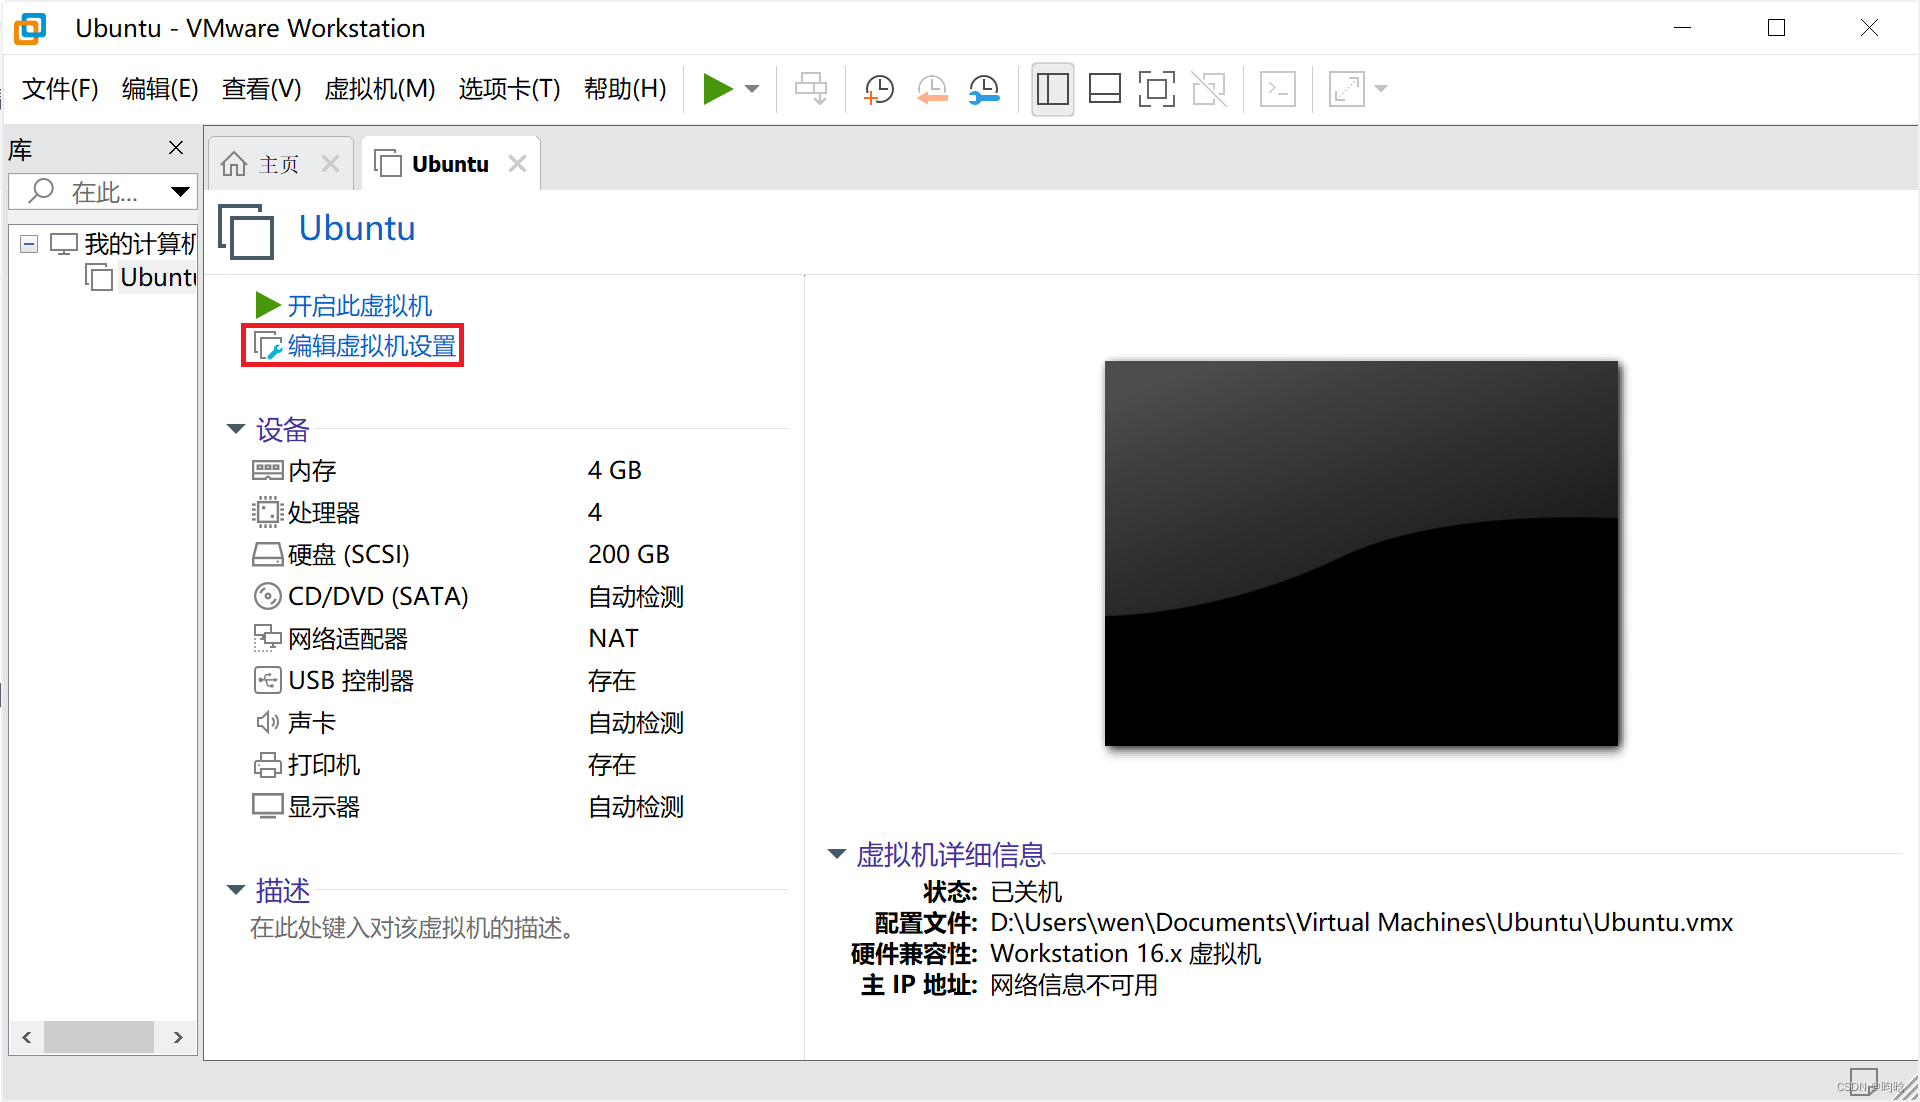Power on the Ubuntu virtual machine
The height and width of the screenshot is (1102, 1920).
718,89
